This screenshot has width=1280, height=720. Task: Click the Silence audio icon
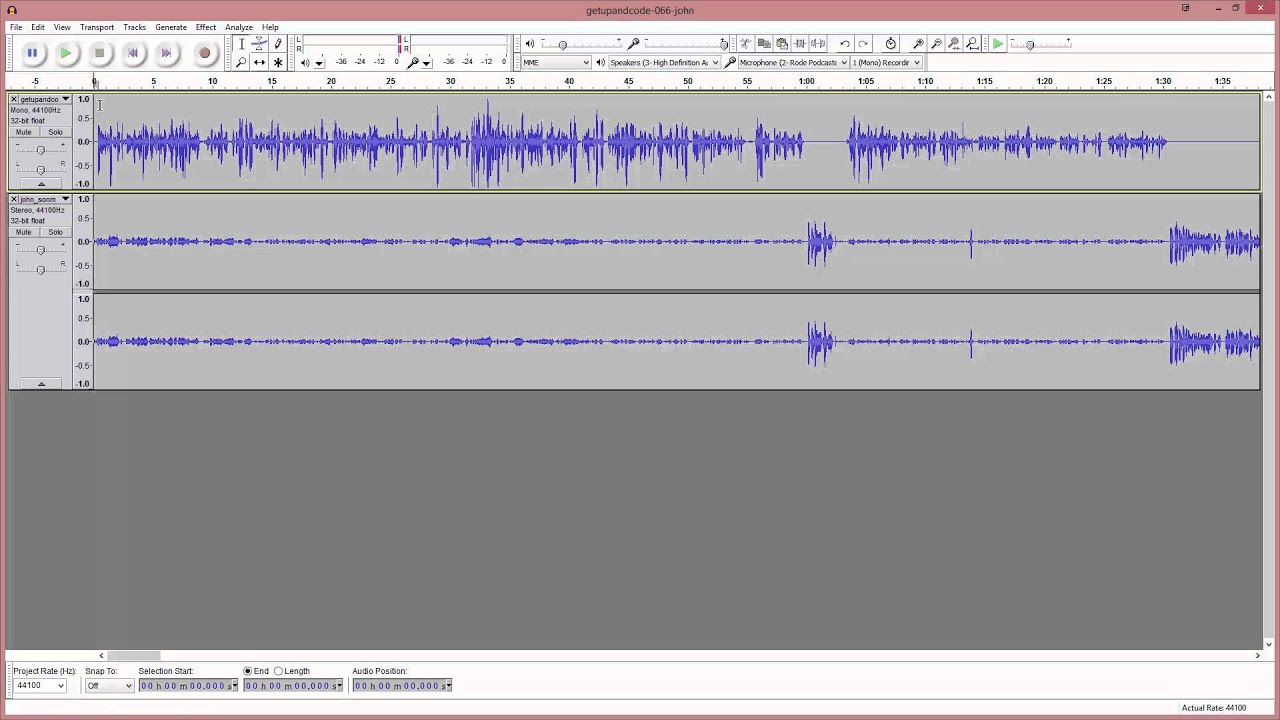pyautogui.click(x=818, y=44)
